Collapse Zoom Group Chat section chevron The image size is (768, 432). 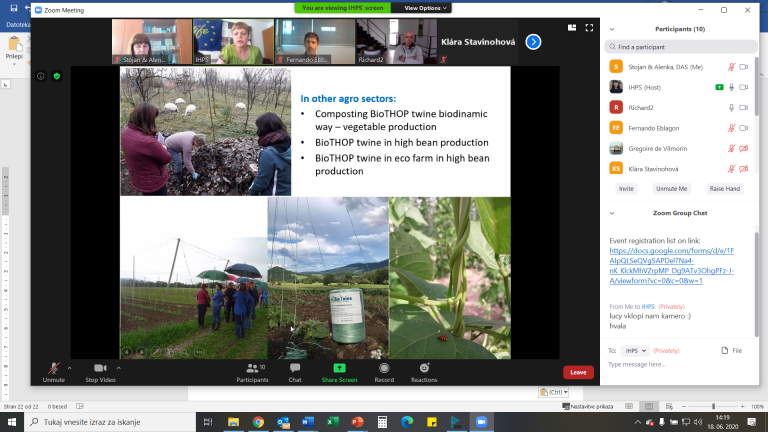pos(612,213)
